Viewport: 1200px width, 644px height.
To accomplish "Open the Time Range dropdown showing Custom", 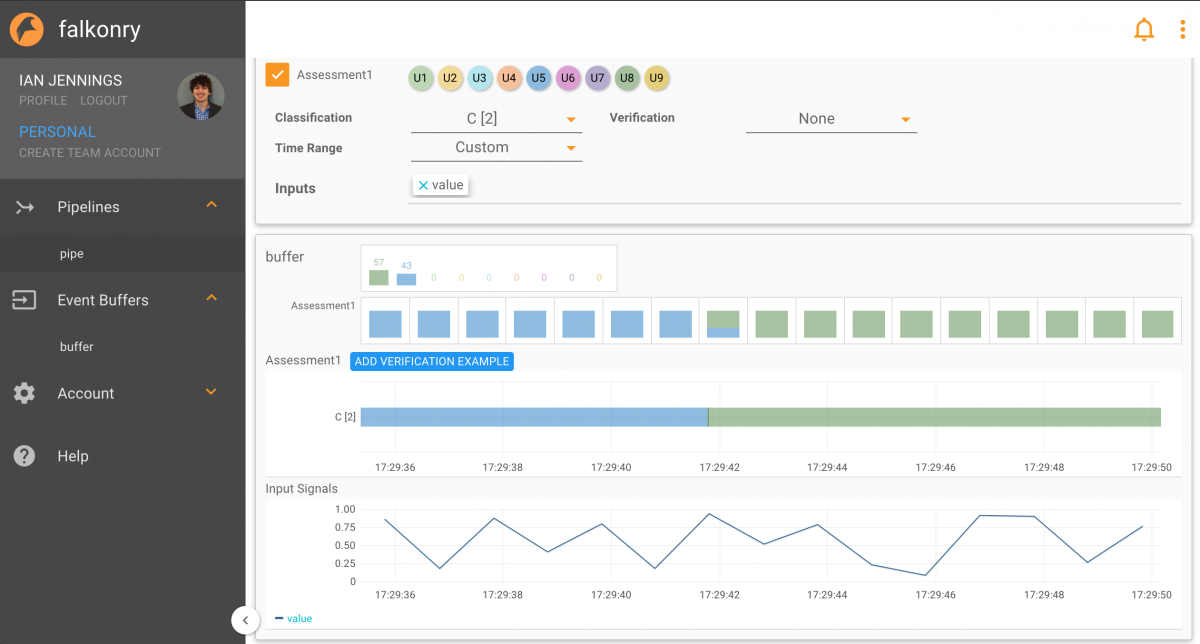I will (496, 148).
